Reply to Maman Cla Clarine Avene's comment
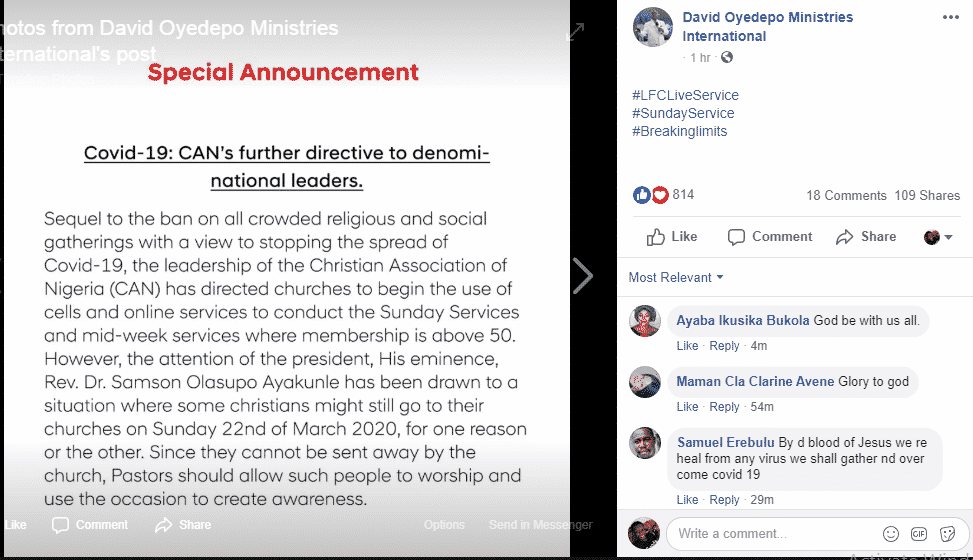973x560 pixels. pyautogui.click(x=724, y=407)
